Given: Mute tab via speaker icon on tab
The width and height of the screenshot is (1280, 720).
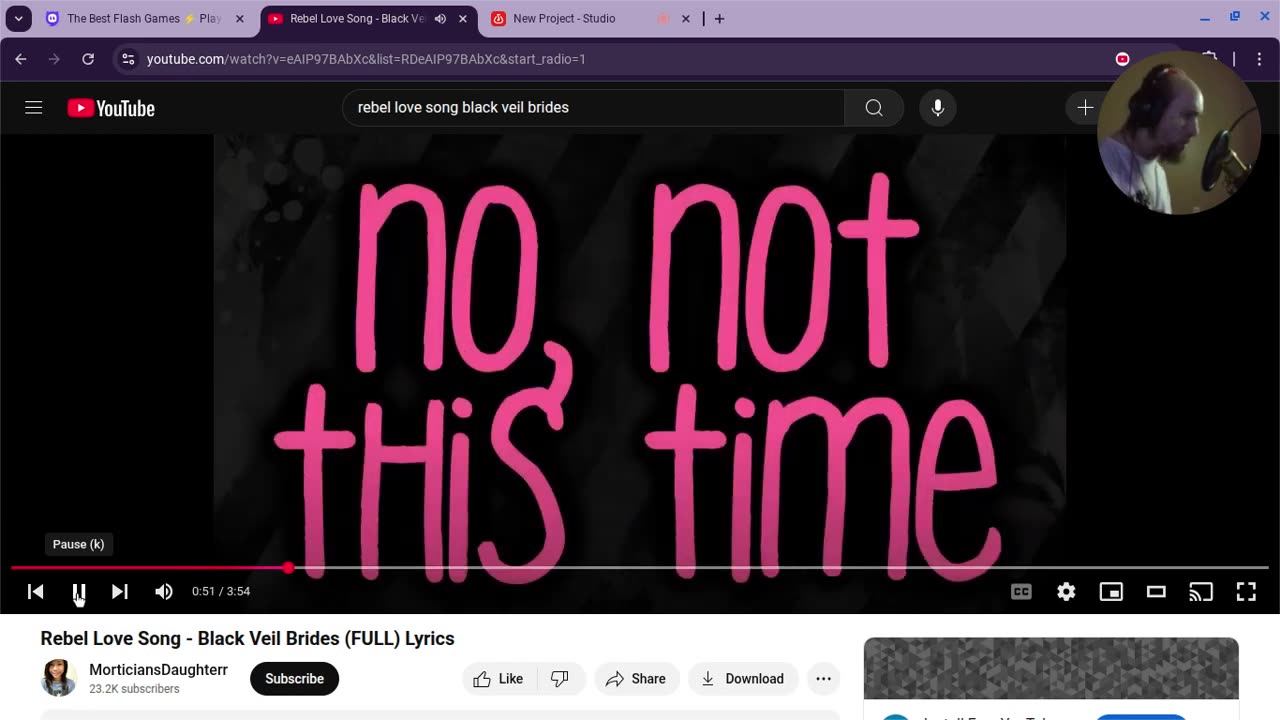Looking at the screenshot, I should pos(440,18).
